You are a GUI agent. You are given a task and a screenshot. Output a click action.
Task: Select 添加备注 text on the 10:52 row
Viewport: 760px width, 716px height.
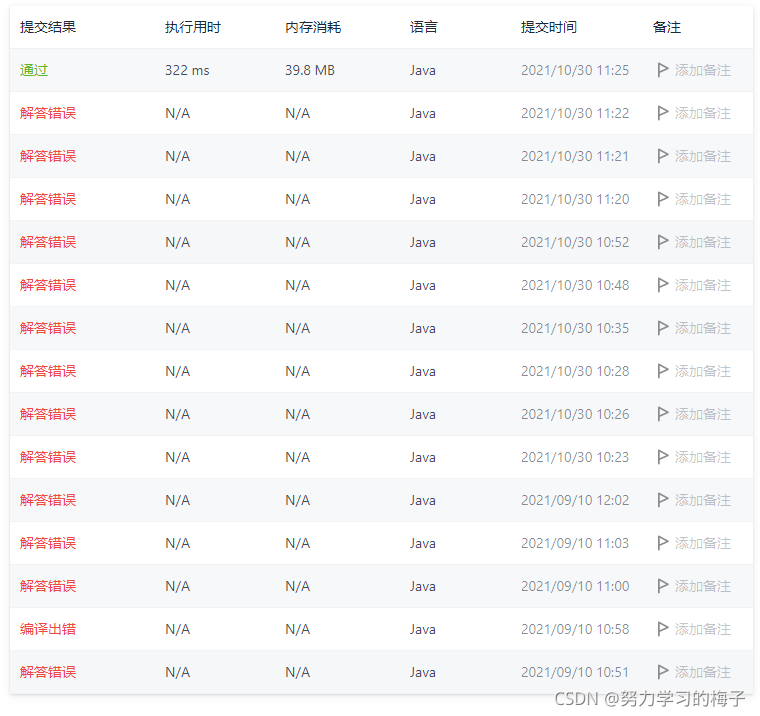(703, 242)
